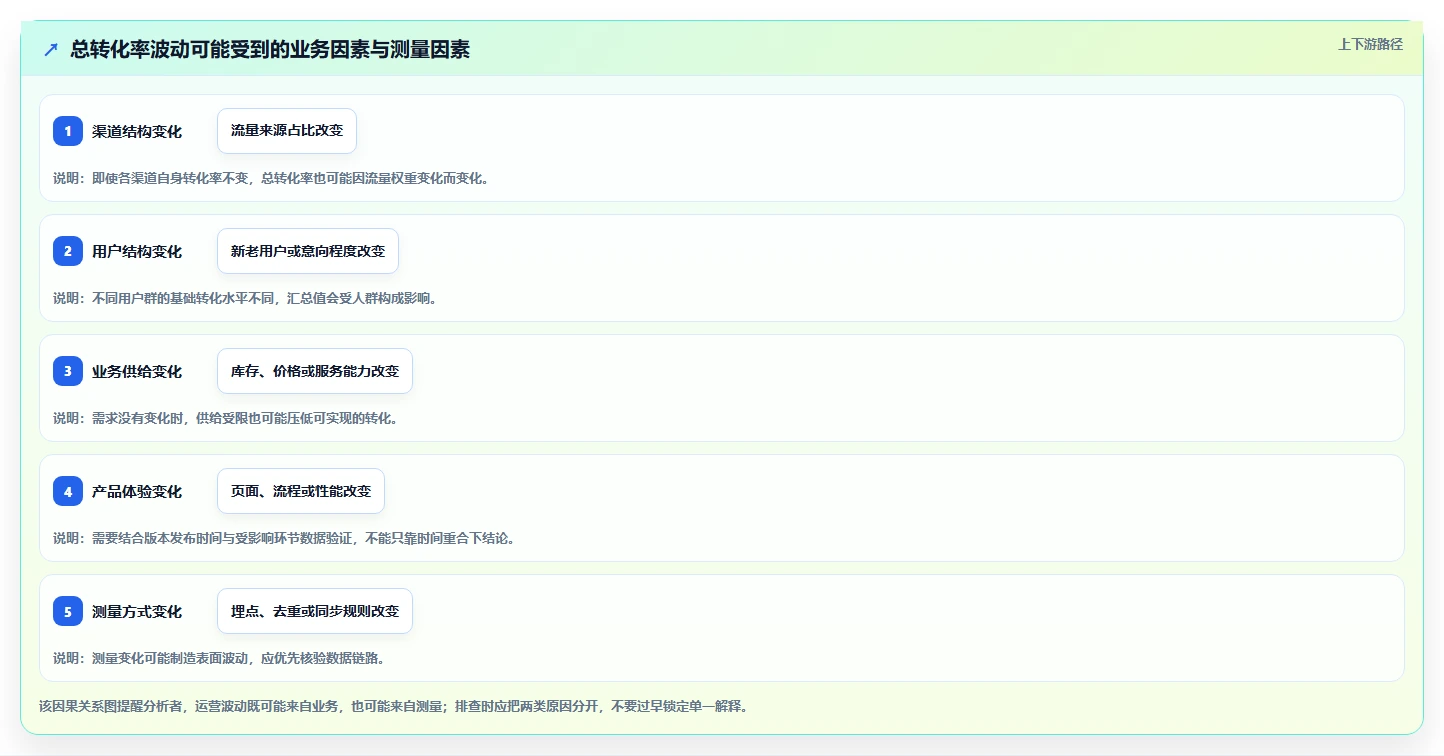
Task: Select the 库存、价格或服务能力改变 tag
Action: point(315,371)
